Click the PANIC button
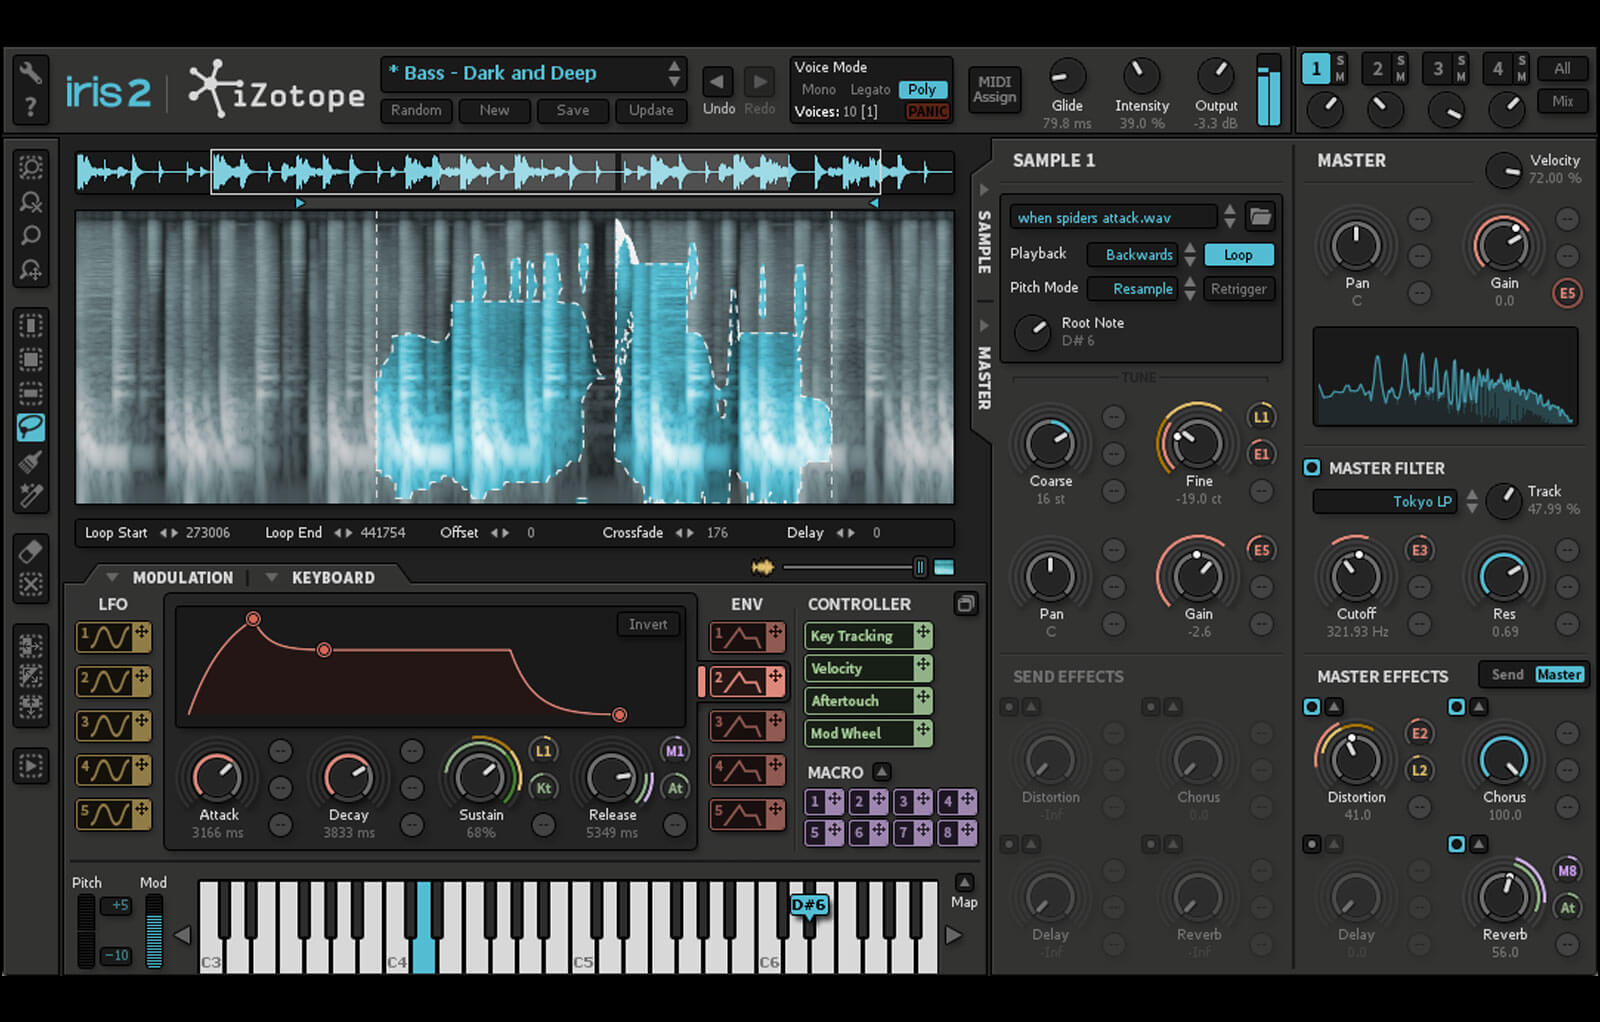Image resolution: width=1600 pixels, height=1022 pixels. coord(927,112)
